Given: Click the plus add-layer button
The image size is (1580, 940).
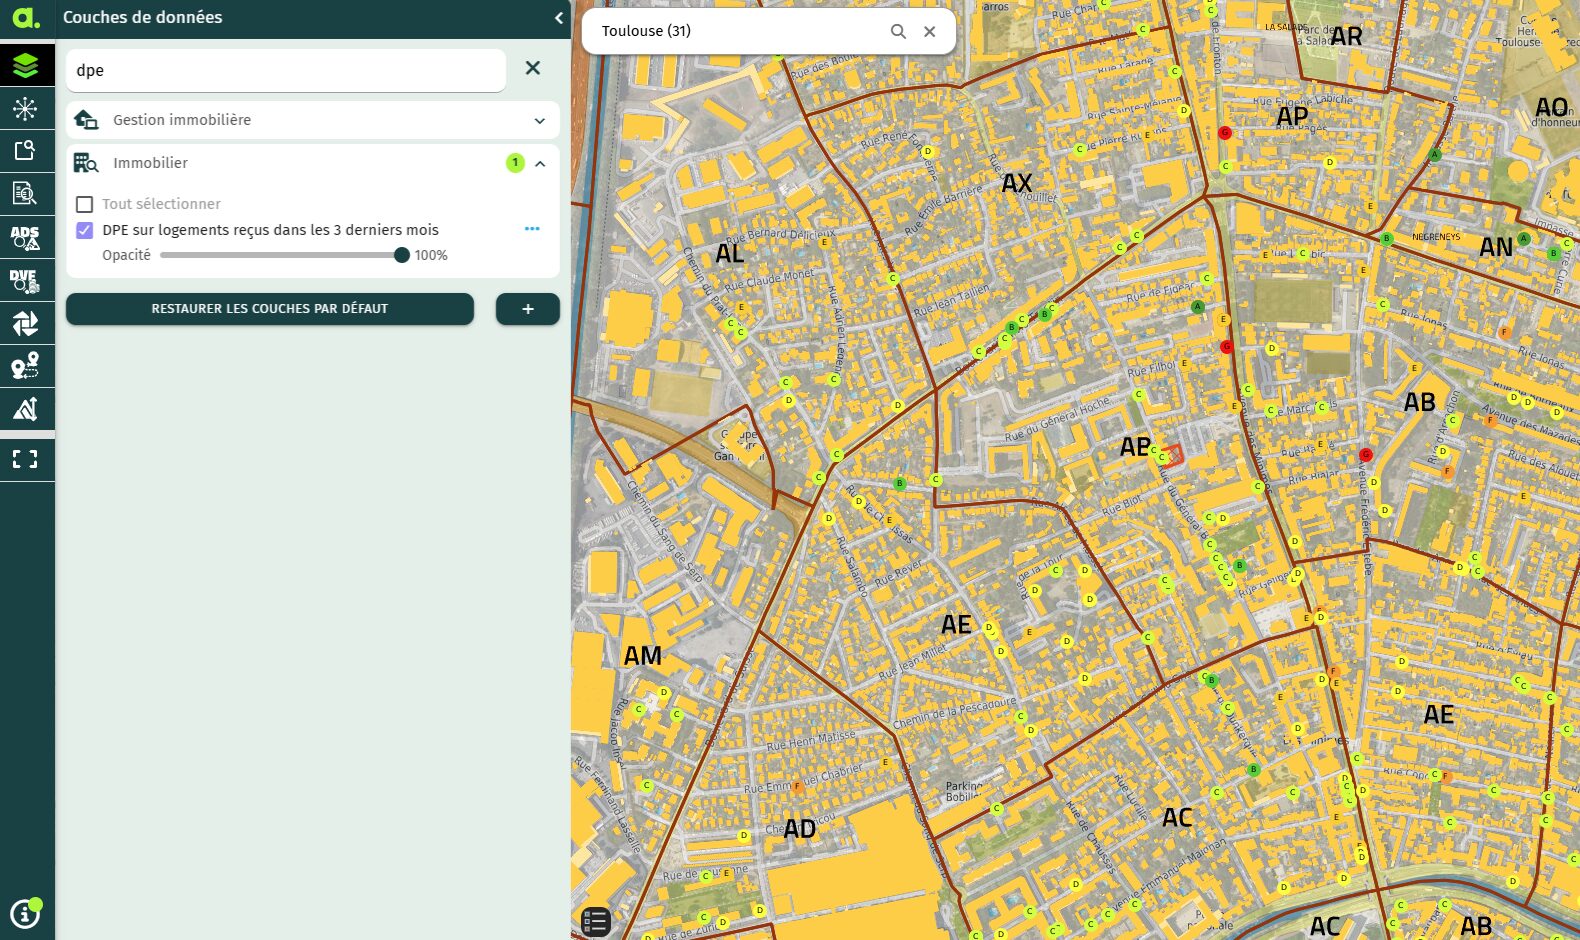Looking at the screenshot, I should 528,309.
